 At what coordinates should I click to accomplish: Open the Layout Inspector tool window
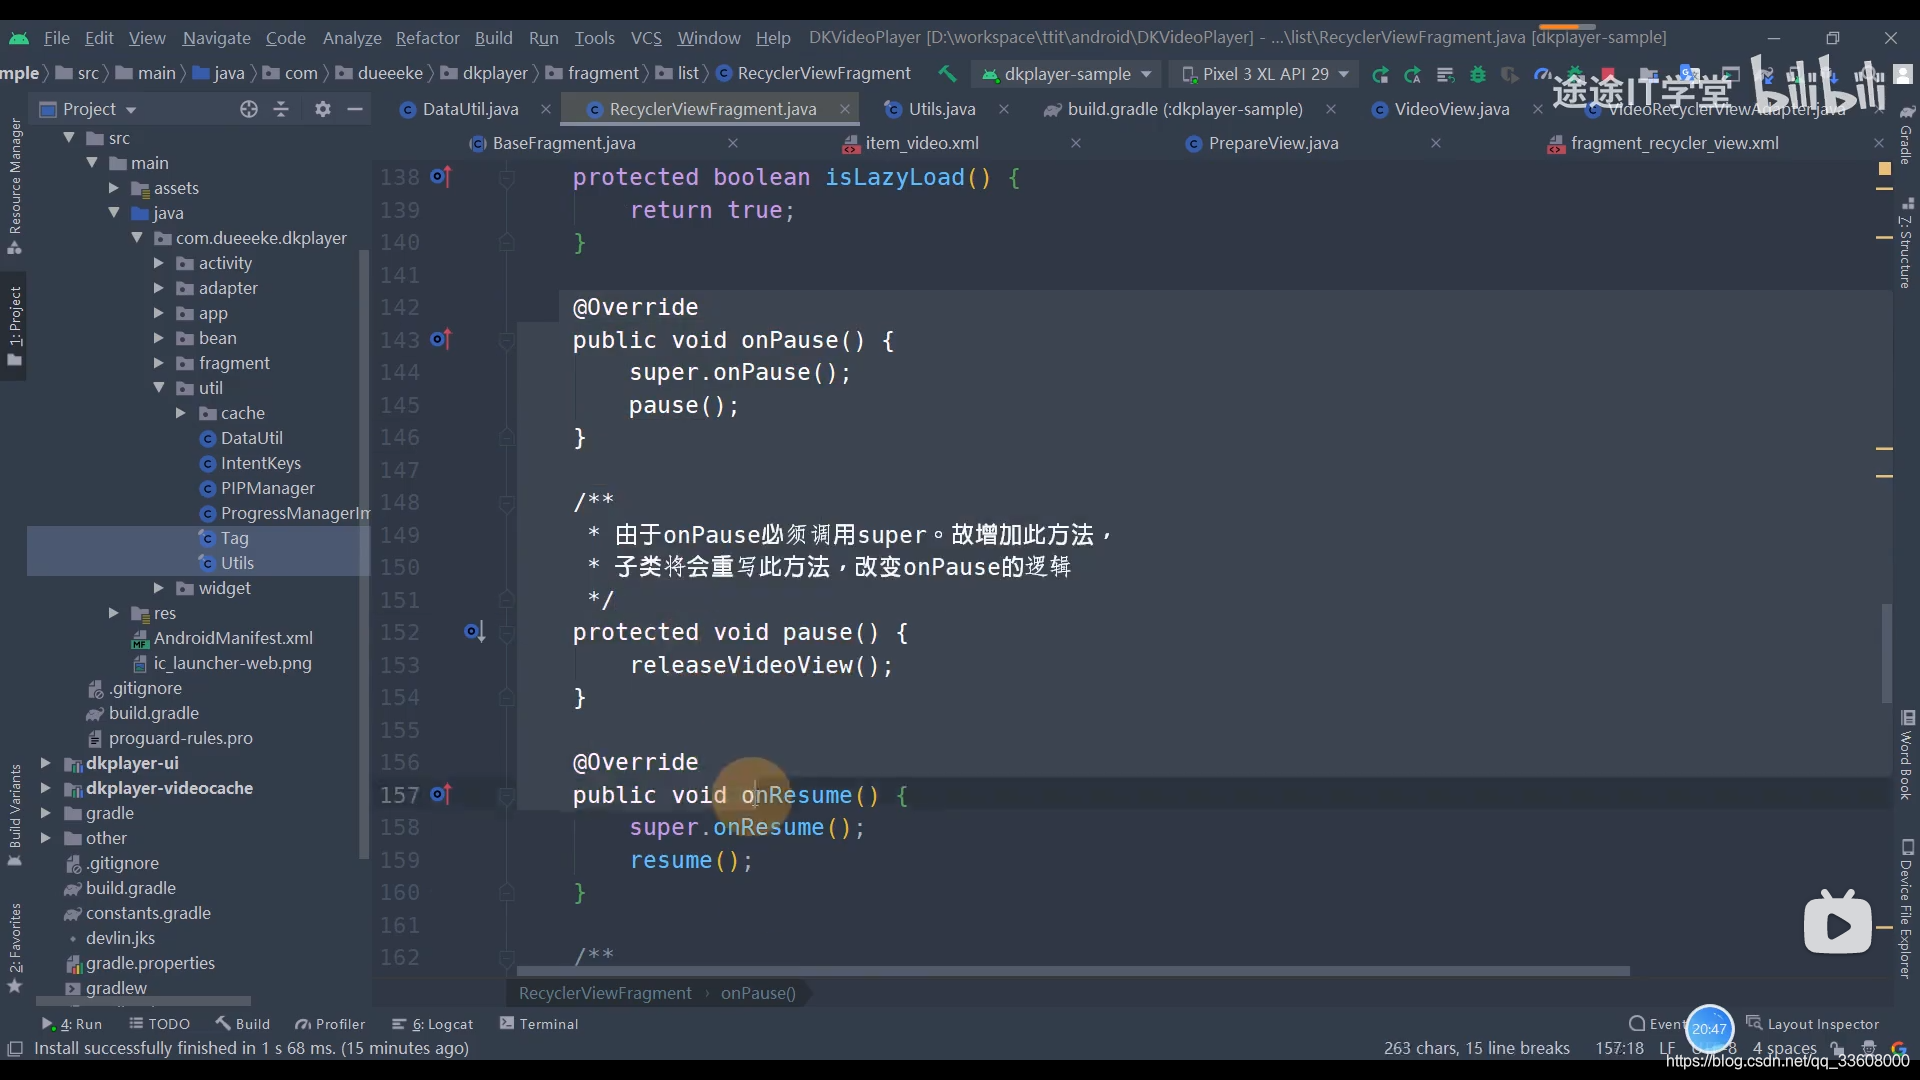1813,1024
